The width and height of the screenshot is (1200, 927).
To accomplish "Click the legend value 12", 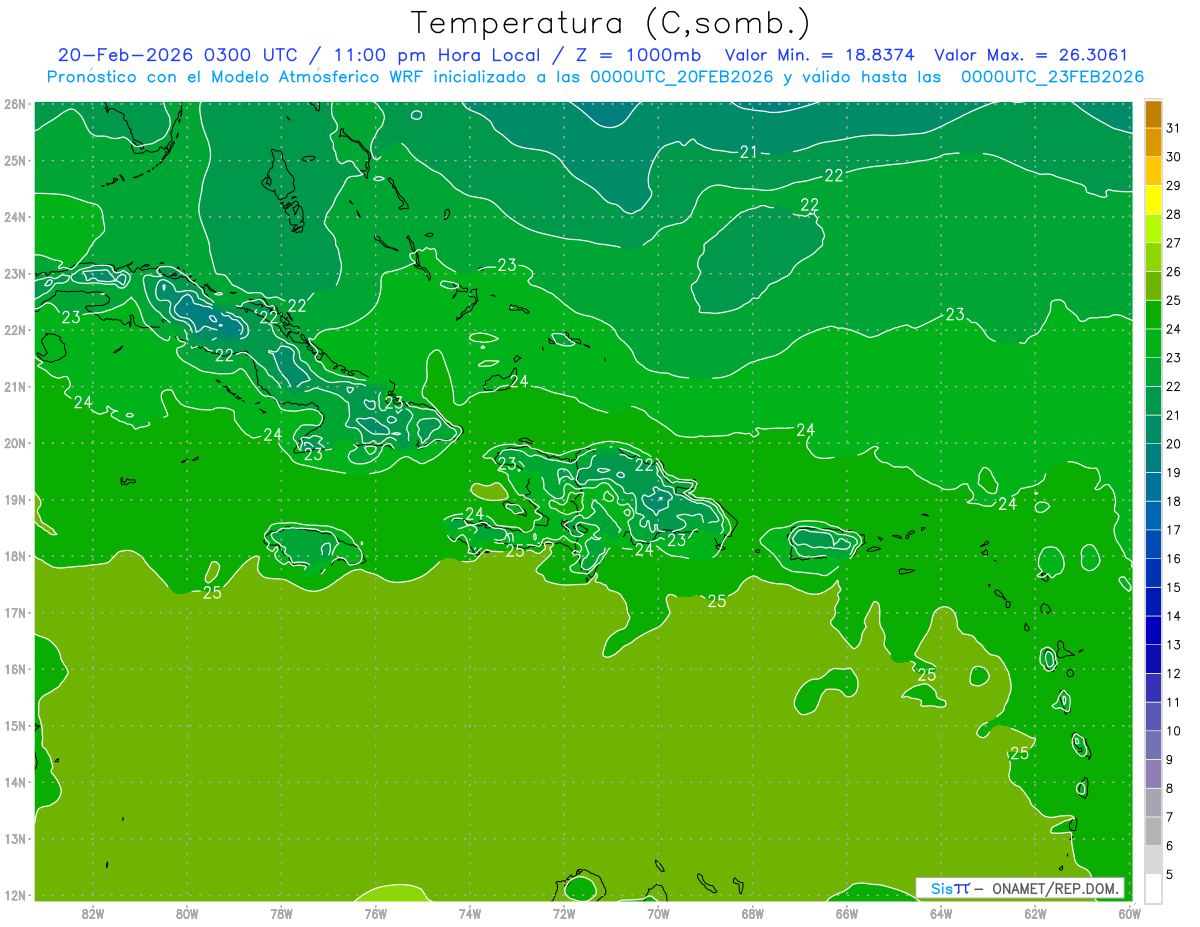I will 1173,674.
